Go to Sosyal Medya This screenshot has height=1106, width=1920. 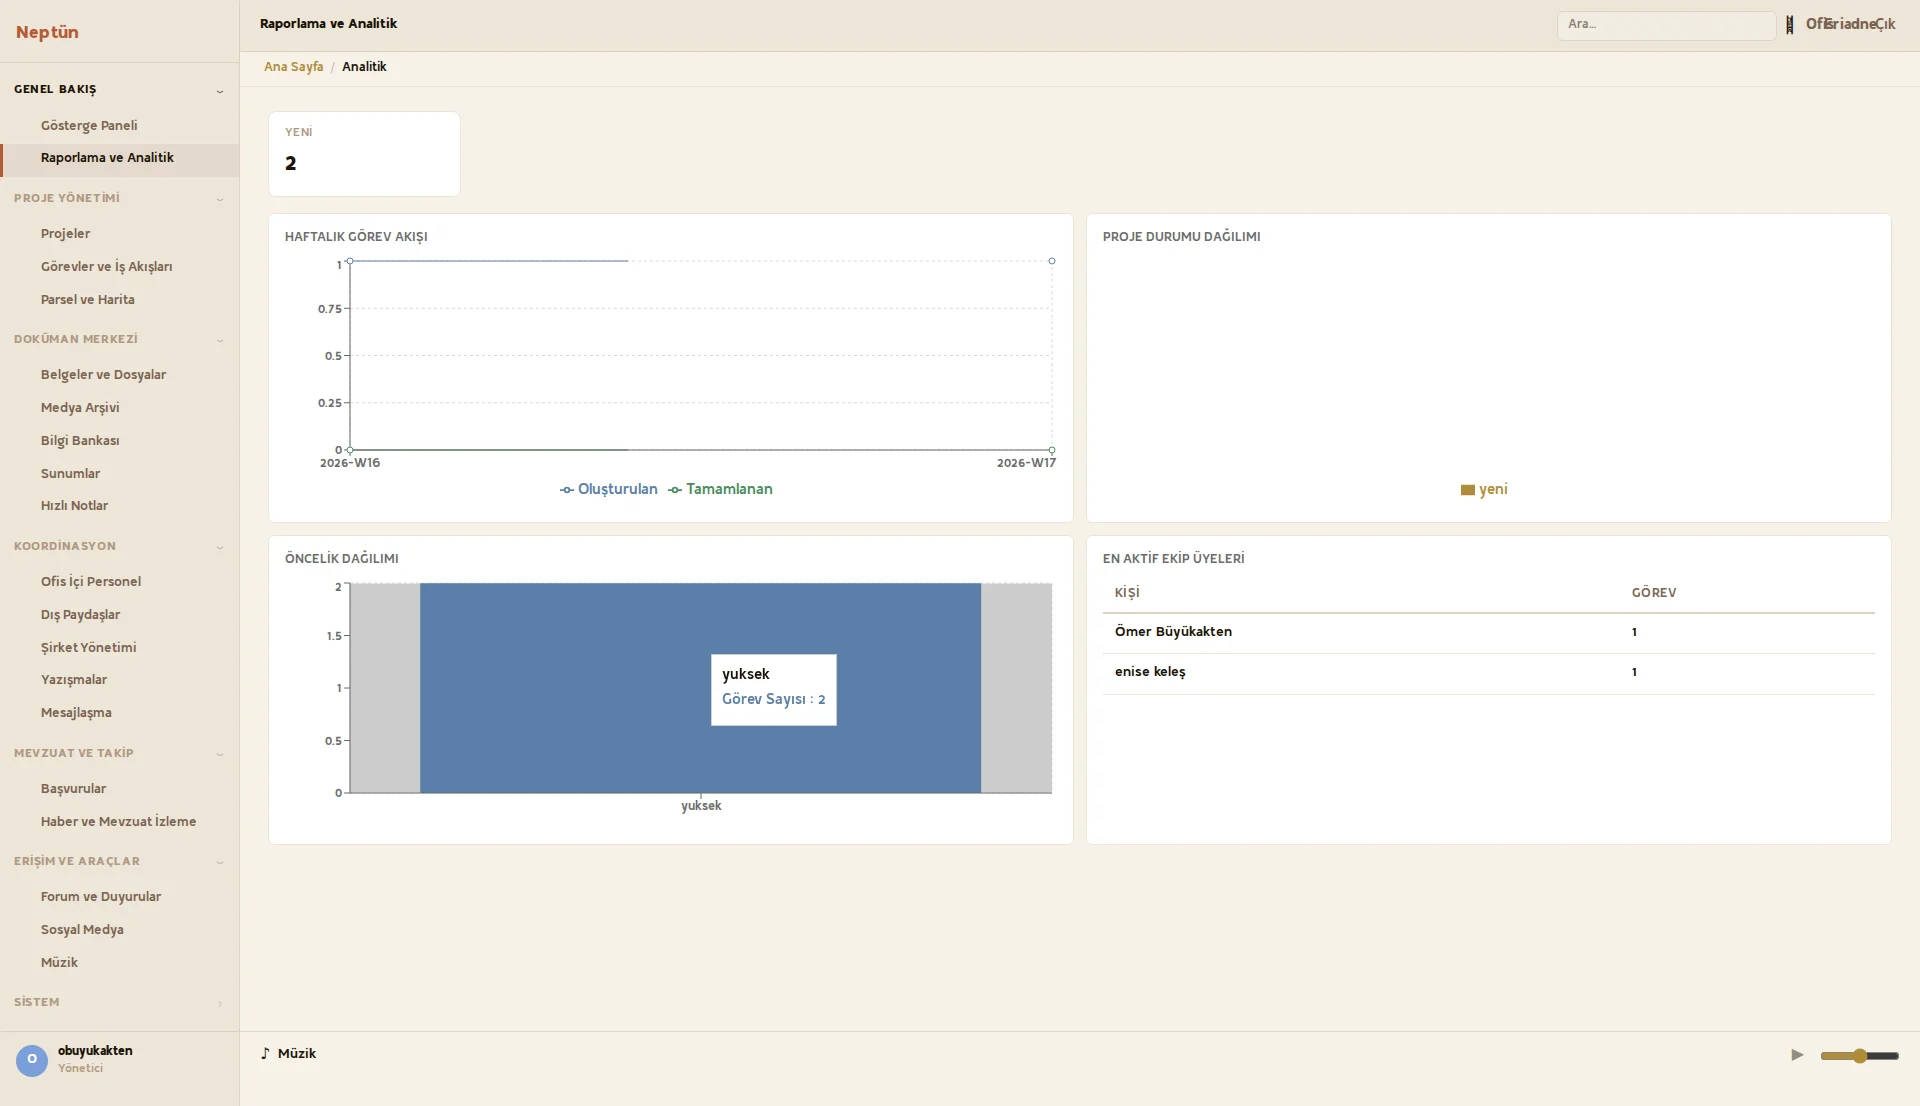pyautogui.click(x=119, y=930)
